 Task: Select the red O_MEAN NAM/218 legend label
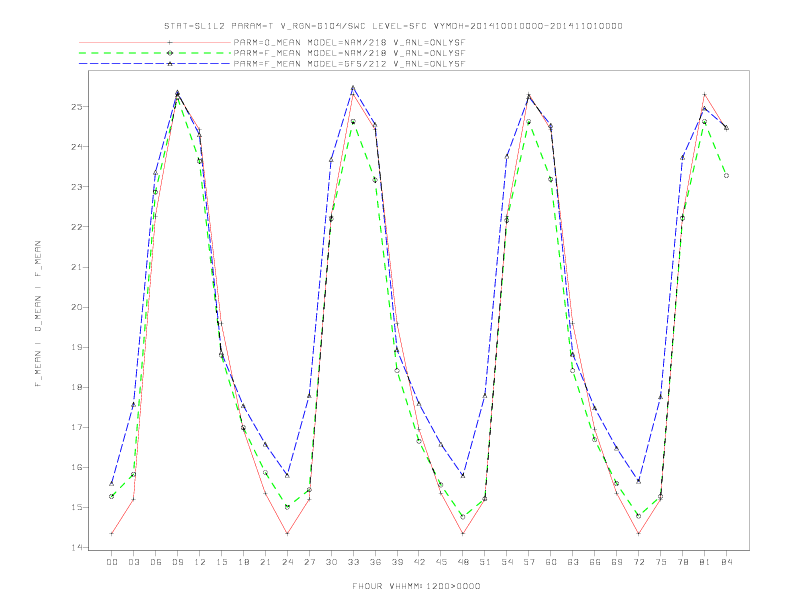point(349,42)
